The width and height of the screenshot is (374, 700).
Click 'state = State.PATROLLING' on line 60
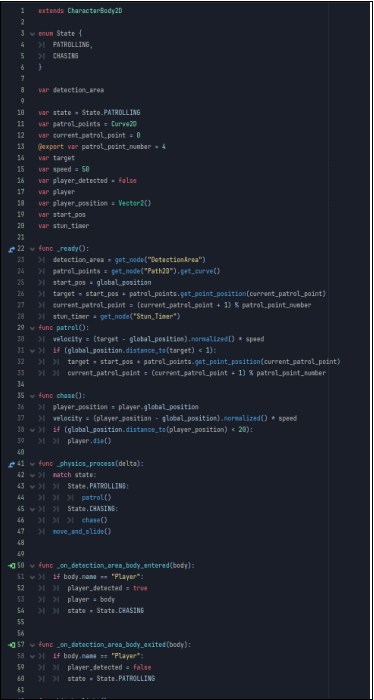111,679
